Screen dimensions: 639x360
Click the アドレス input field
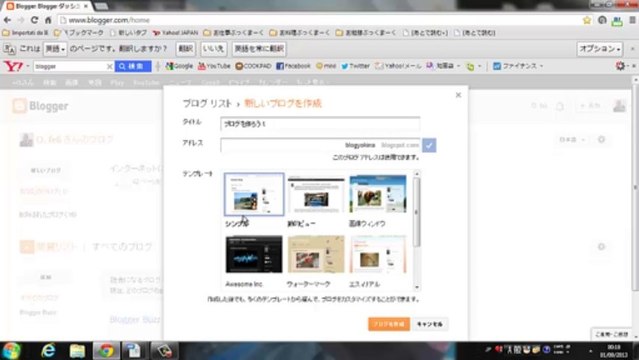(320, 145)
